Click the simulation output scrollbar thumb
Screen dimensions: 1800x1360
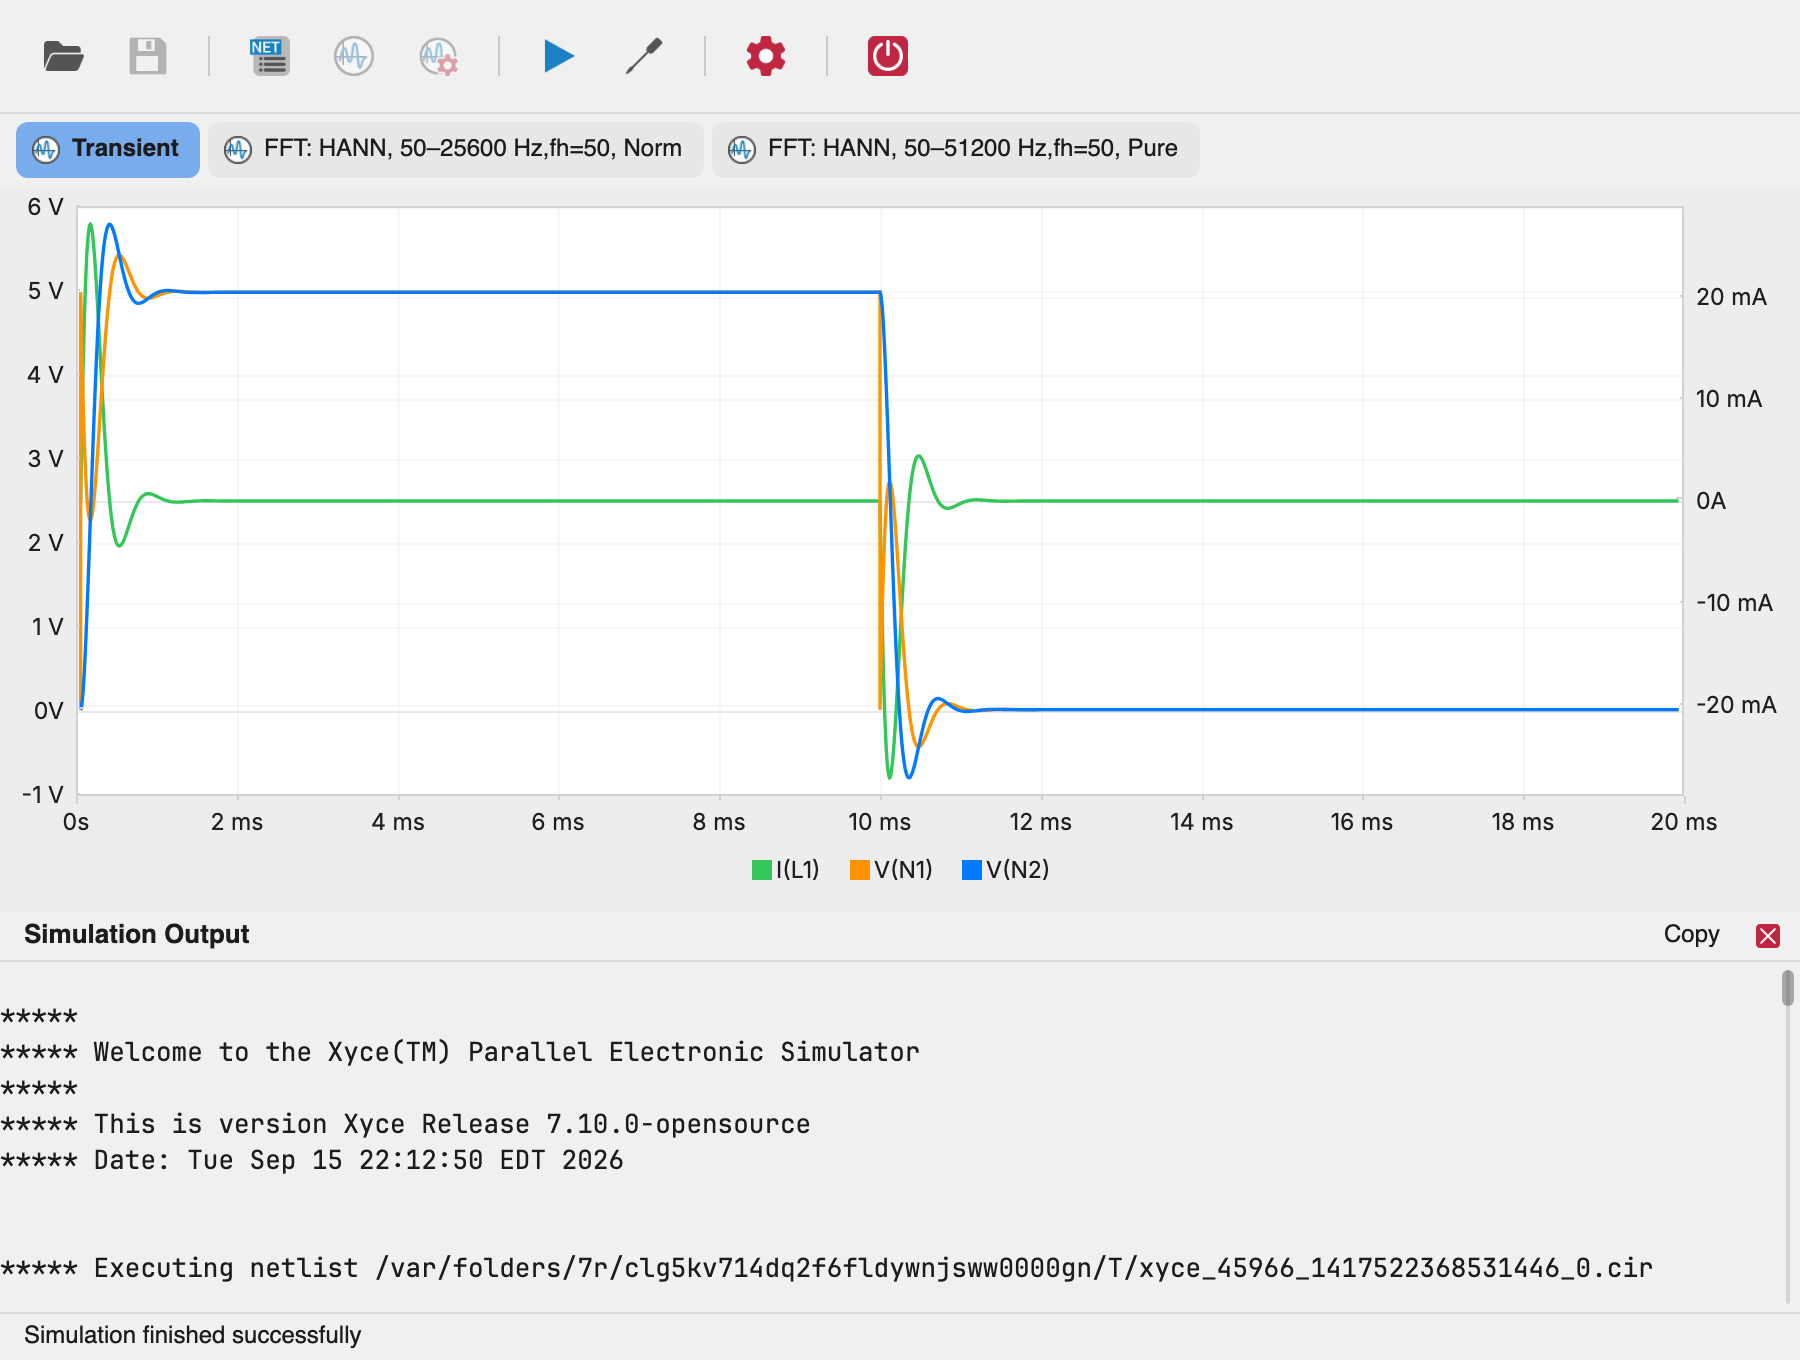(x=1788, y=988)
